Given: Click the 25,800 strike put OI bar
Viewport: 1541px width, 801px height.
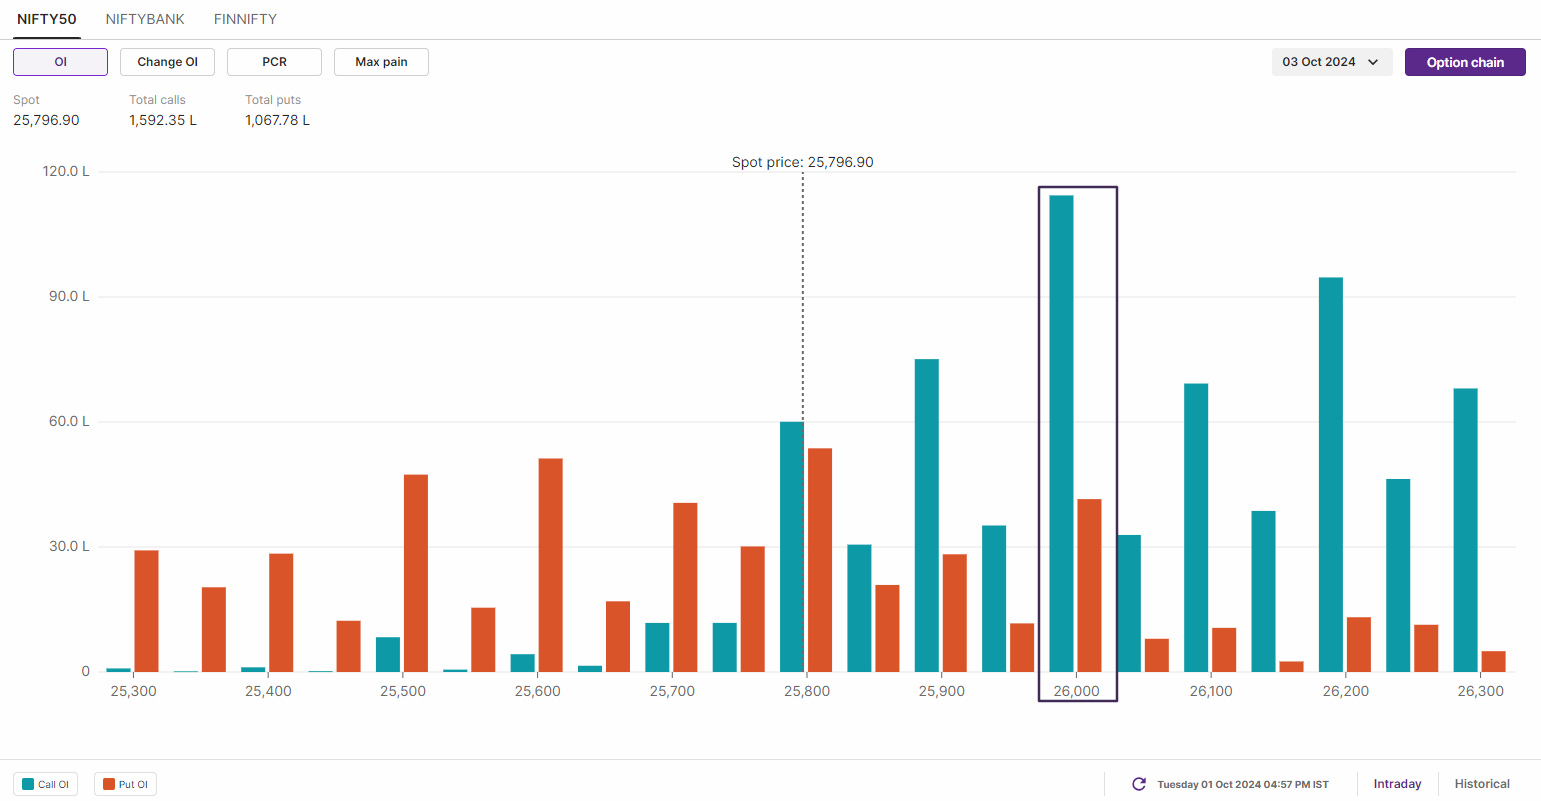Looking at the screenshot, I should tap(820, 560).
